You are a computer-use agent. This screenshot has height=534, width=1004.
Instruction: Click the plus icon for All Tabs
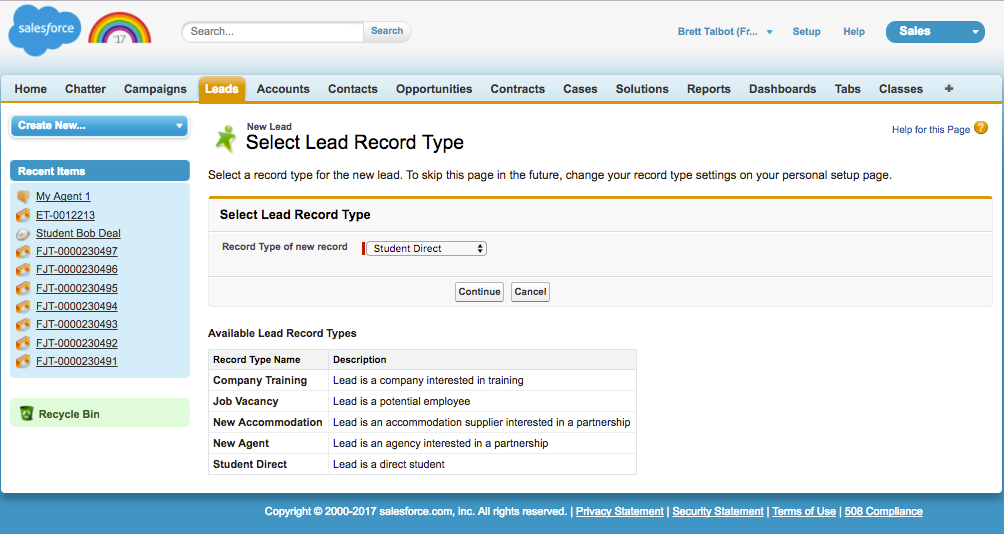(948, 89)
